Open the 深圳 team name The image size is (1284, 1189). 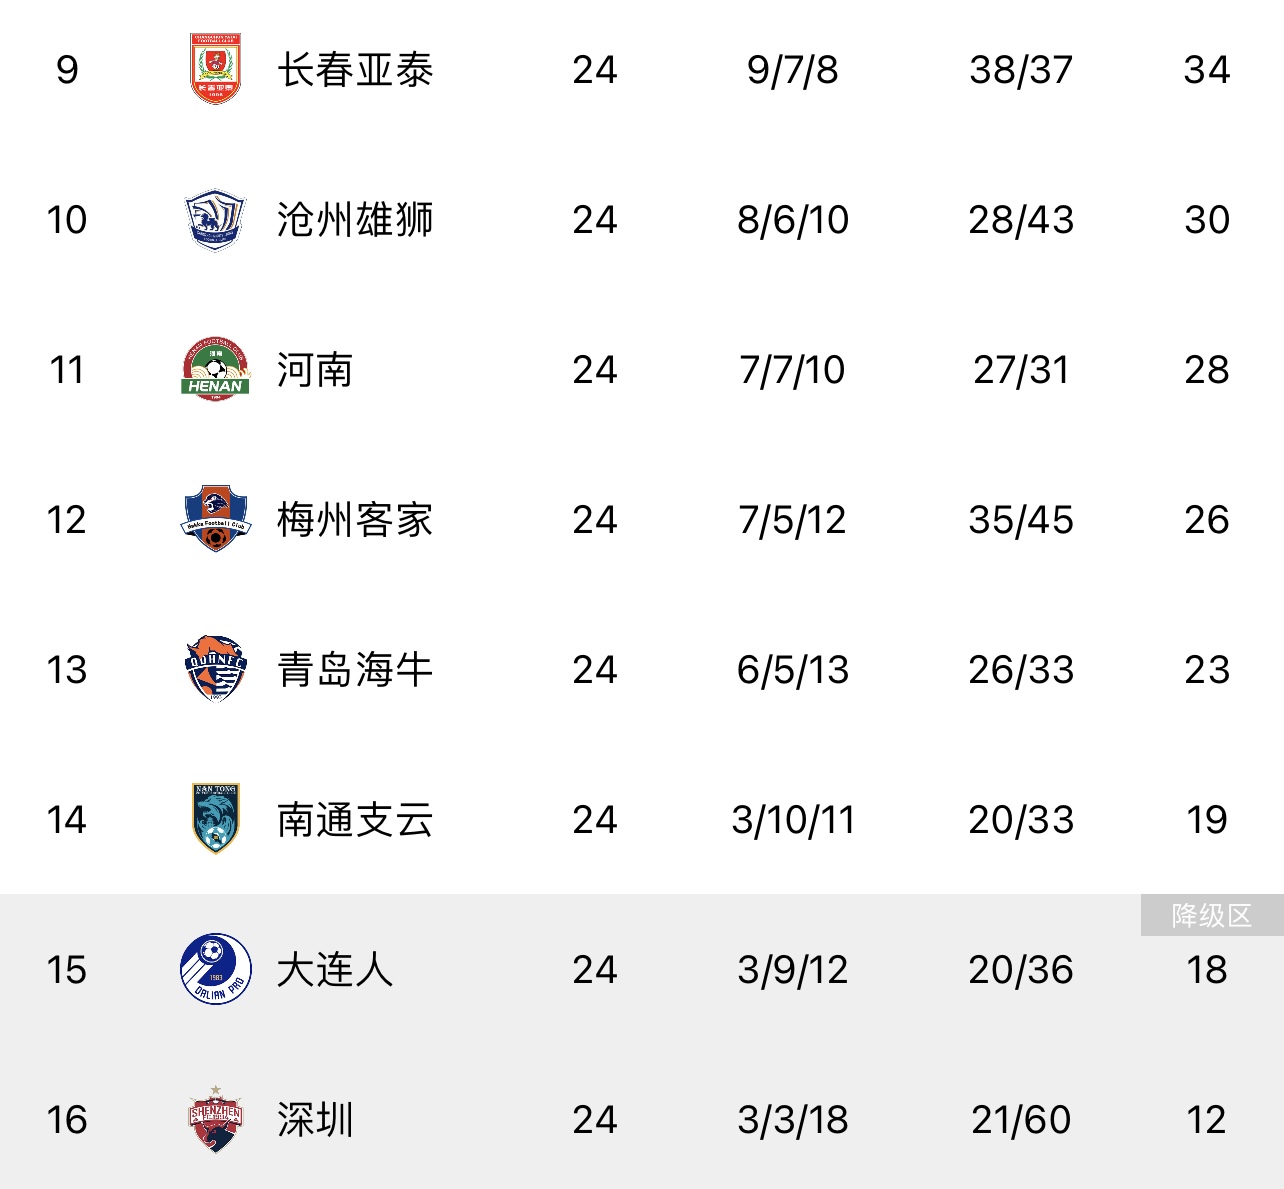(x=315, y=1120)
